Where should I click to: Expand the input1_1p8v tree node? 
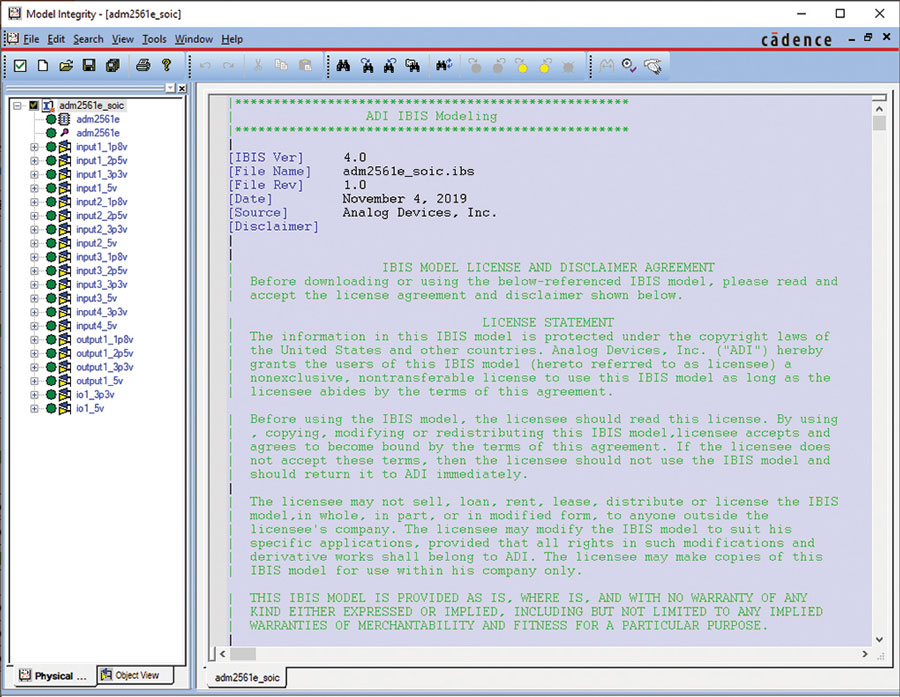tap(34, 147)
